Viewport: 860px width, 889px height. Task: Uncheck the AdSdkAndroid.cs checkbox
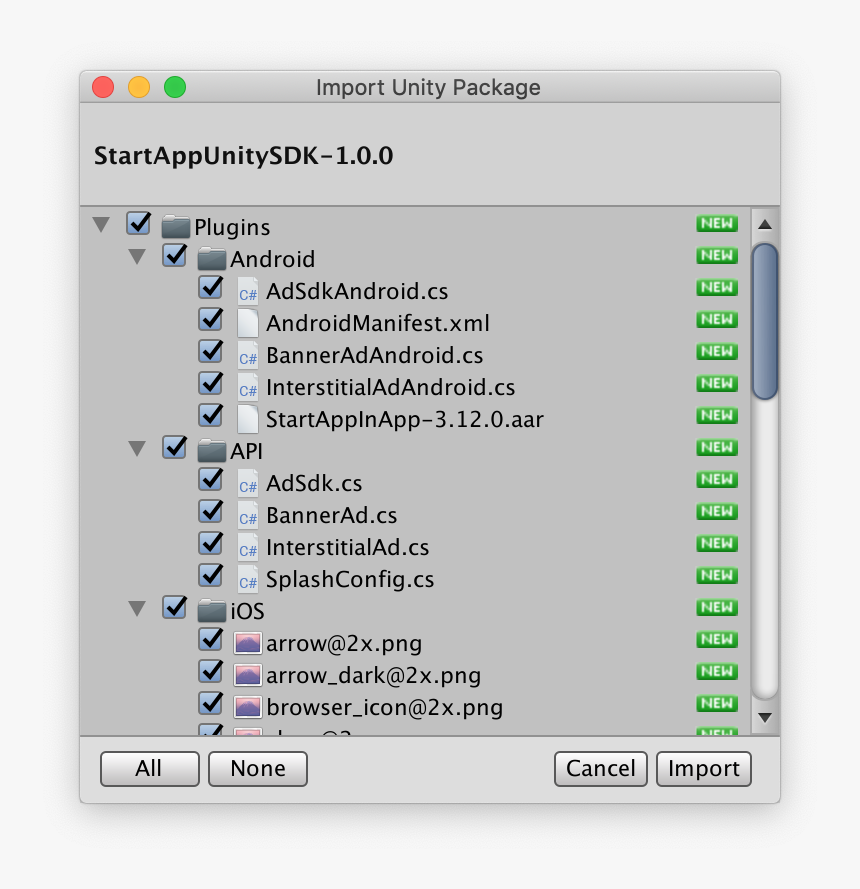[x=210, y=287]
